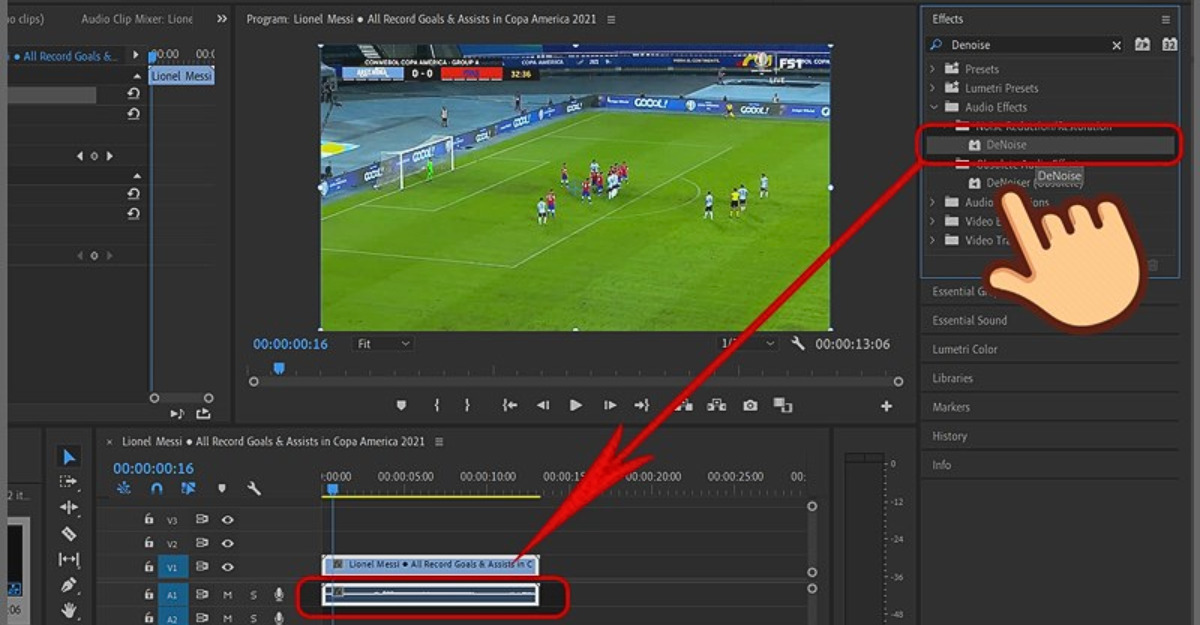Go to In point
Screen dimensions: 1200x625
coord(510,406)
